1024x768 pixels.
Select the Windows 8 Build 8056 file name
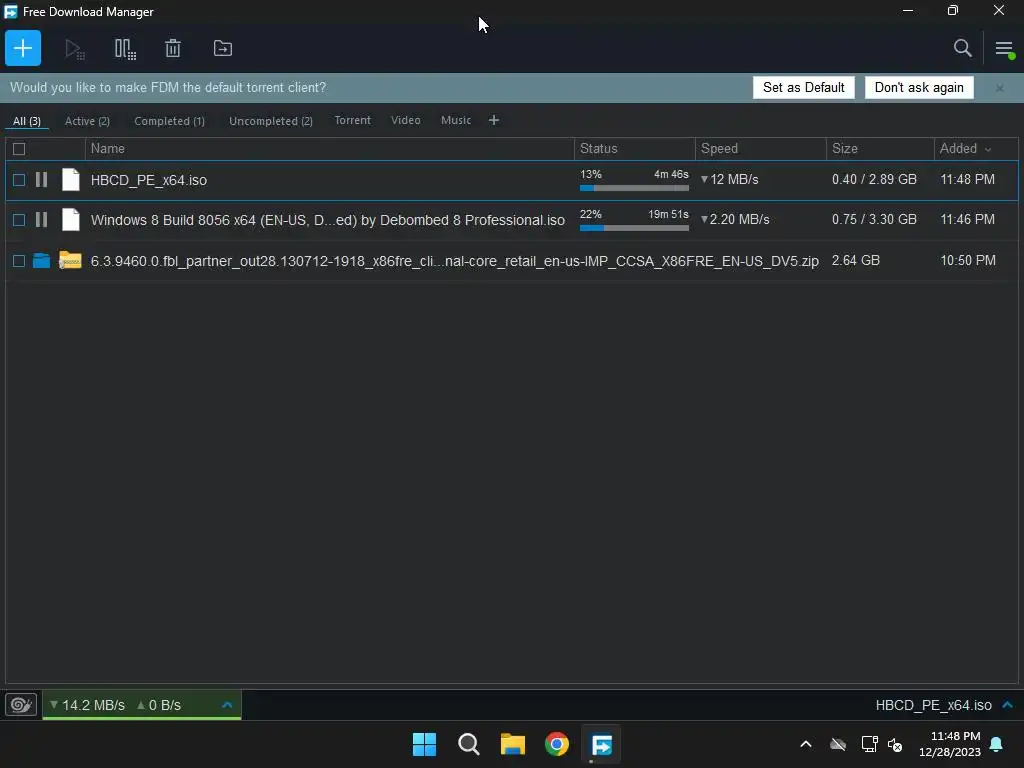(328, 220)
